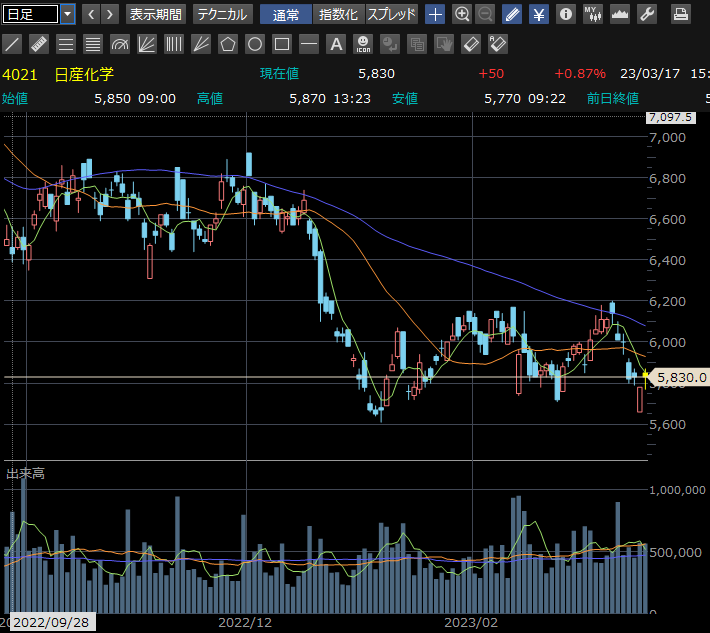Screen dimensions: 710x633
Task: Select the horizontal line tool
Action: pos(309,44)
